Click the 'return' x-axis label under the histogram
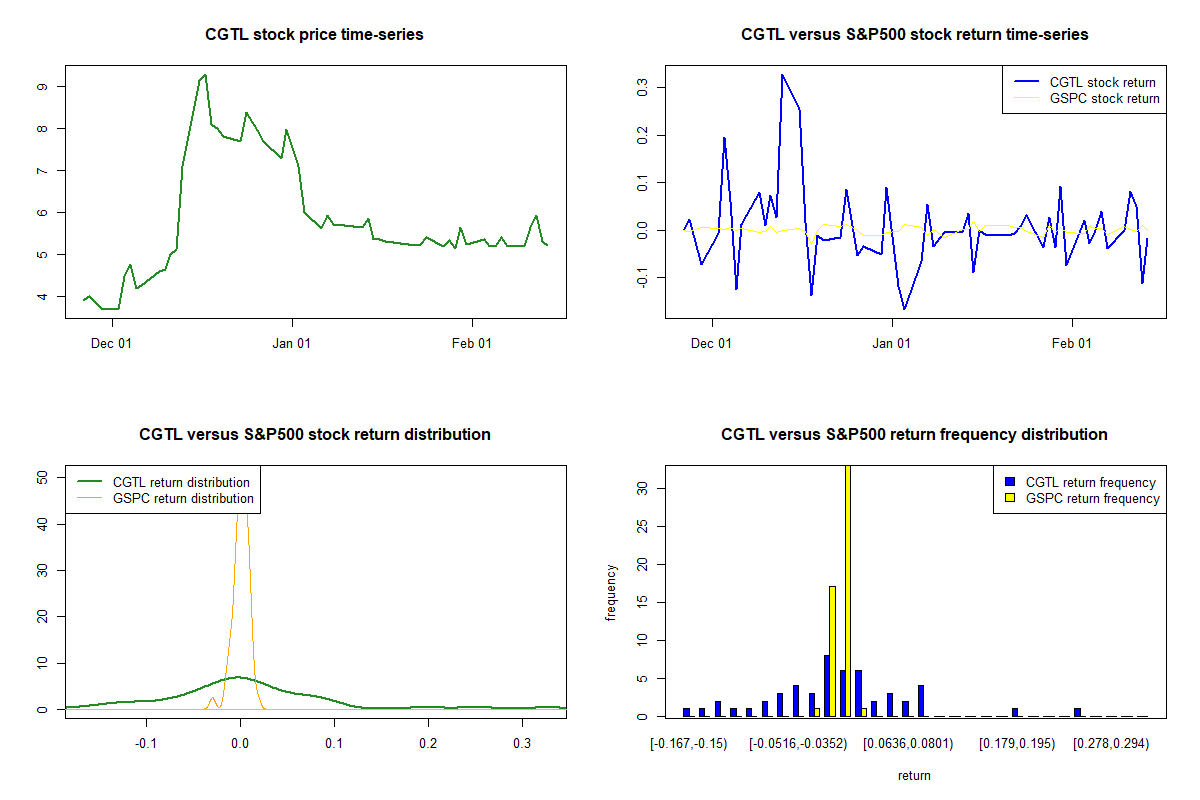1200x800 pixels. (914, 775)
